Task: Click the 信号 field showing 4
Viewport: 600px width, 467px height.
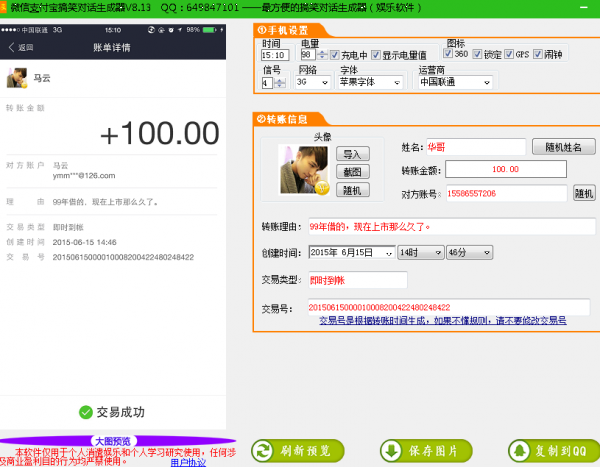Action: [267, 83]
